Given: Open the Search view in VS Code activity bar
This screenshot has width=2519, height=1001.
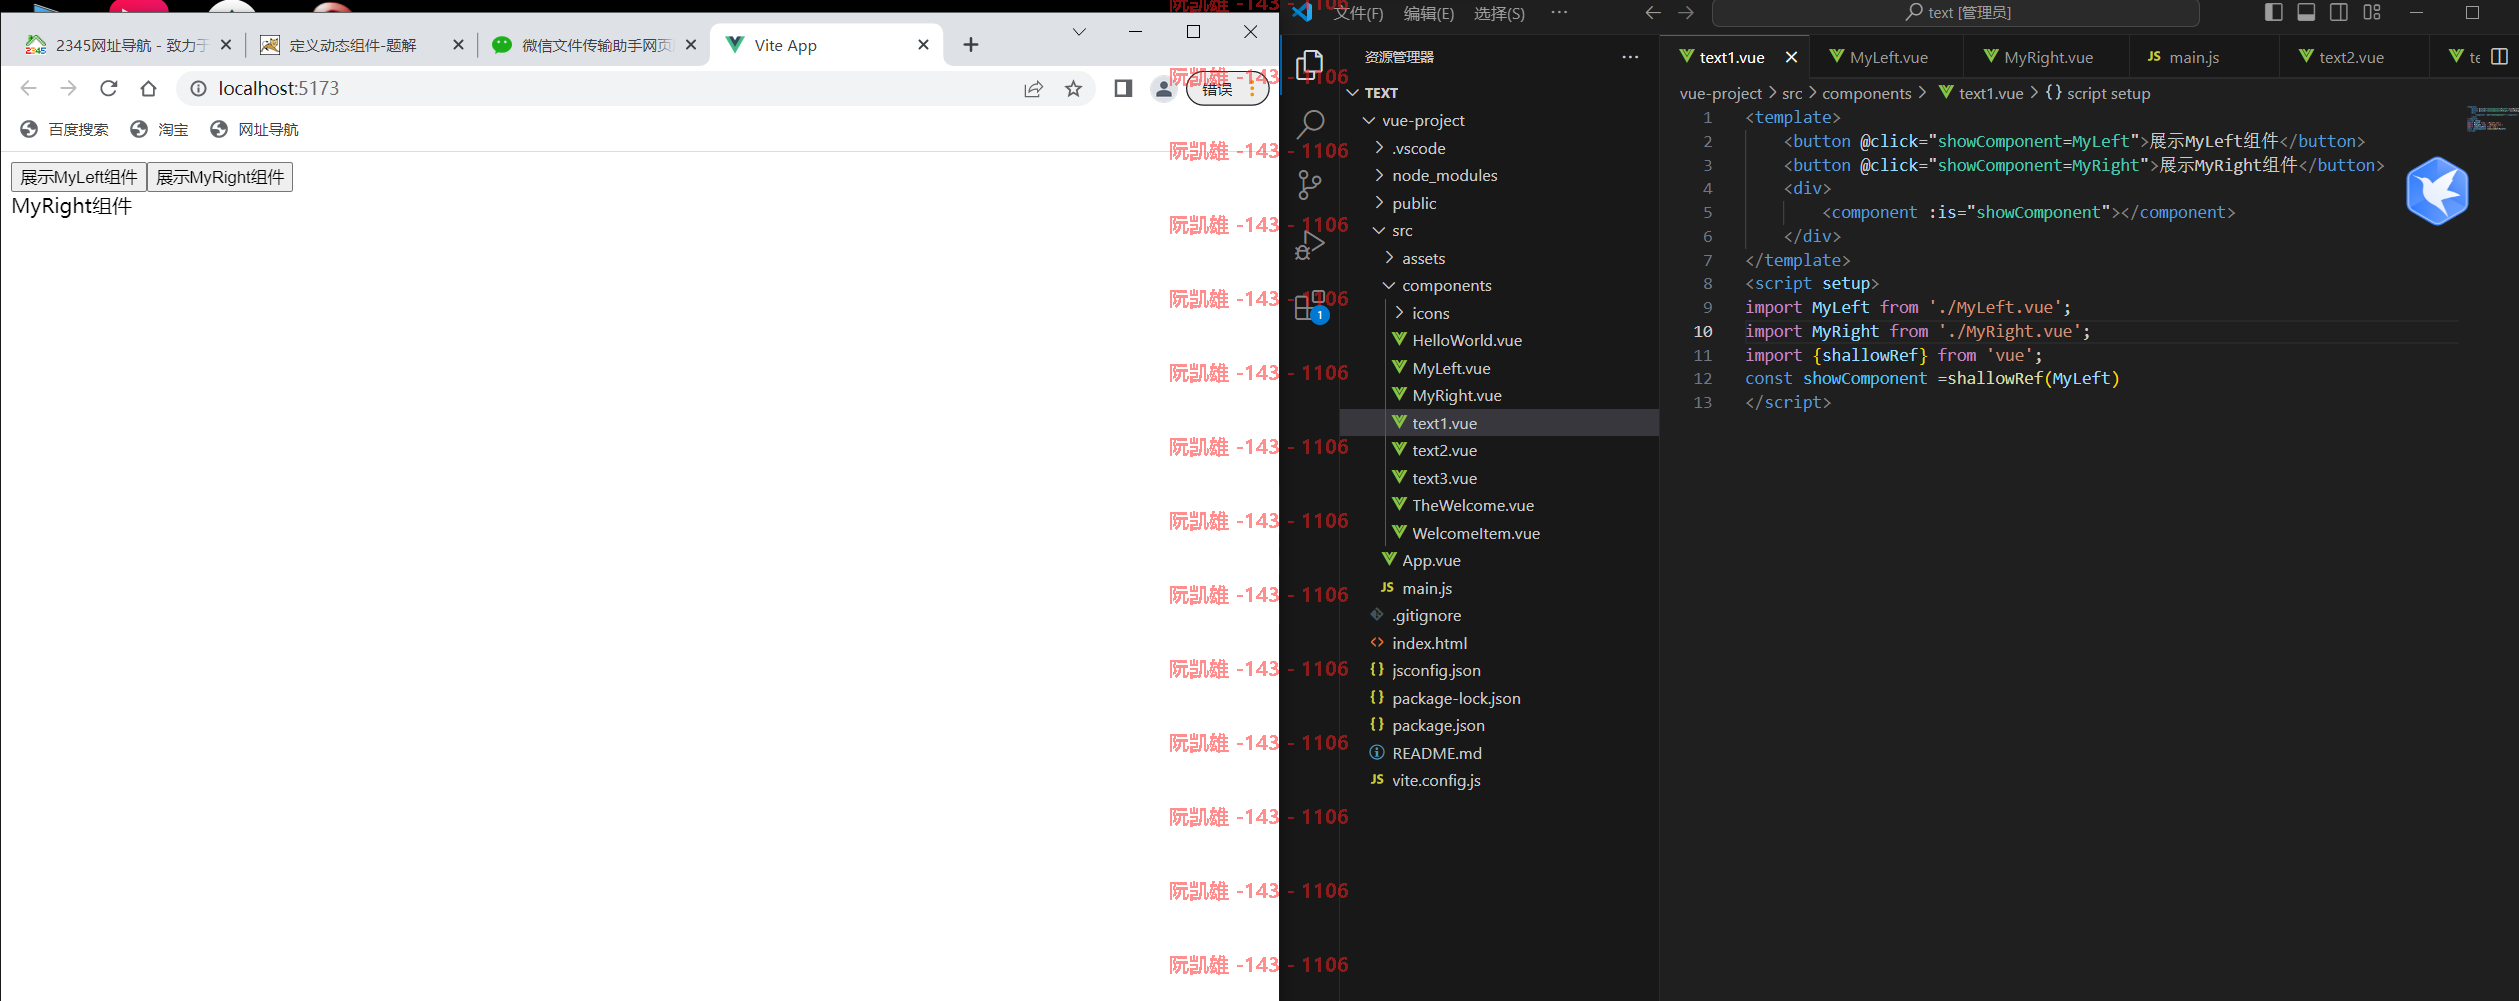Looking at the screenshot, I should [1309, 125].
